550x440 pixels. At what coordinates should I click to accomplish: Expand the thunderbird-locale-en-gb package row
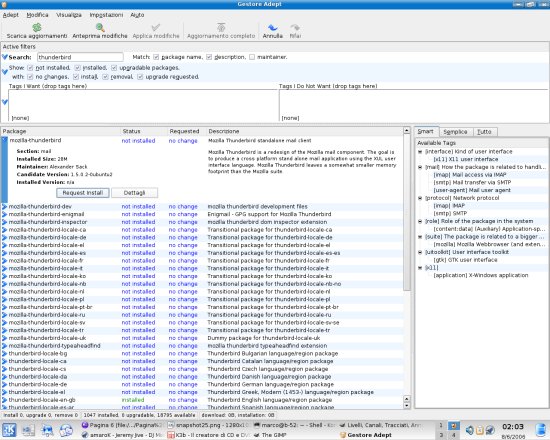tap(5, 400)
